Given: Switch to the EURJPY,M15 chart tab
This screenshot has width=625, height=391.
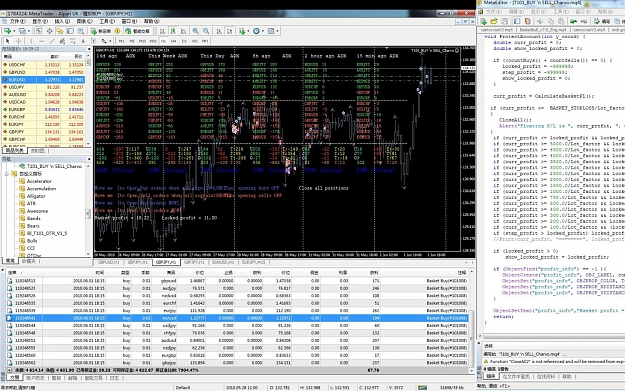Looking at the screenshot, I should point(253,262).
